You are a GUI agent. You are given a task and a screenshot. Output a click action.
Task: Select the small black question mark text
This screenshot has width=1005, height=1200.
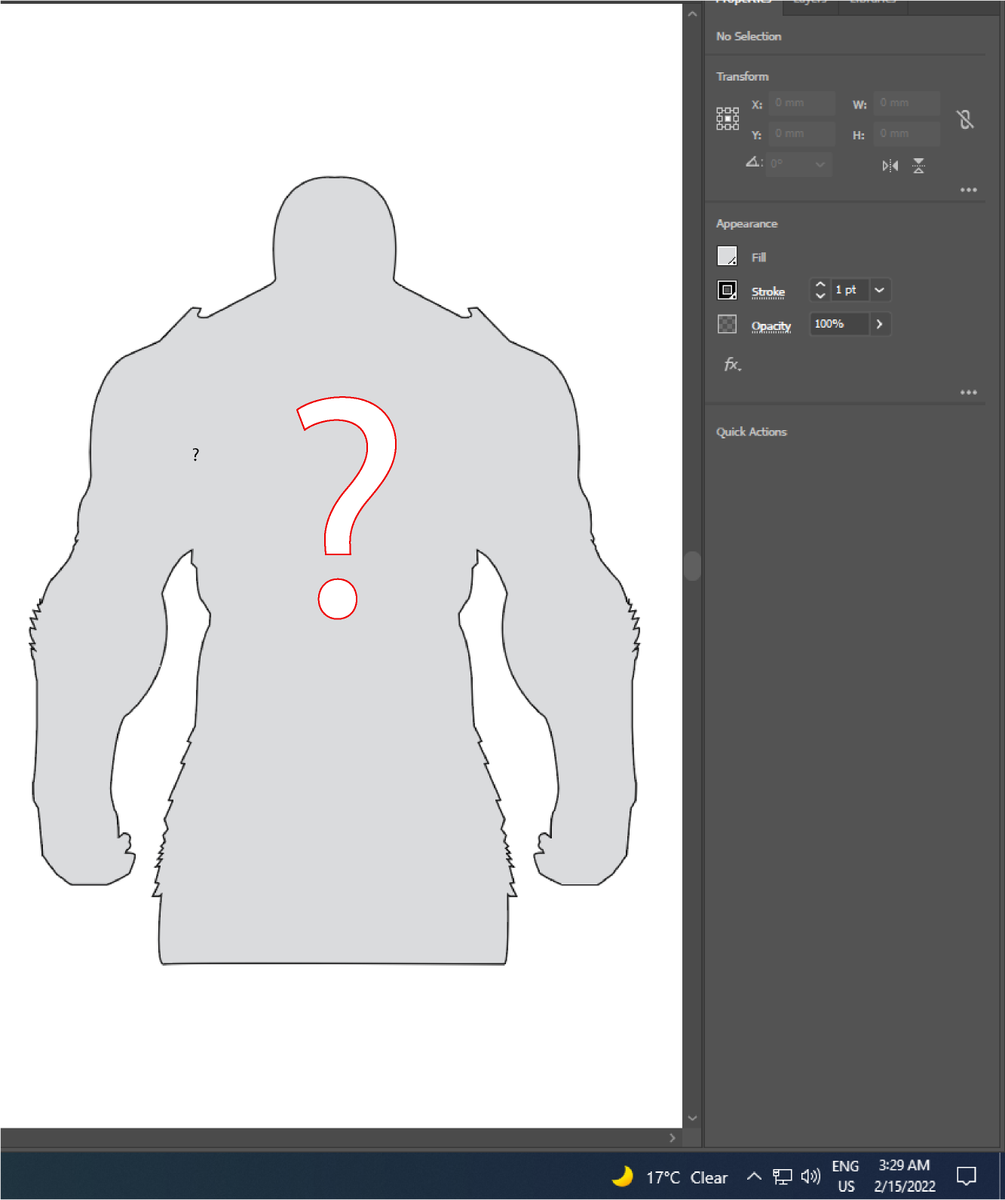click(195, 455)
